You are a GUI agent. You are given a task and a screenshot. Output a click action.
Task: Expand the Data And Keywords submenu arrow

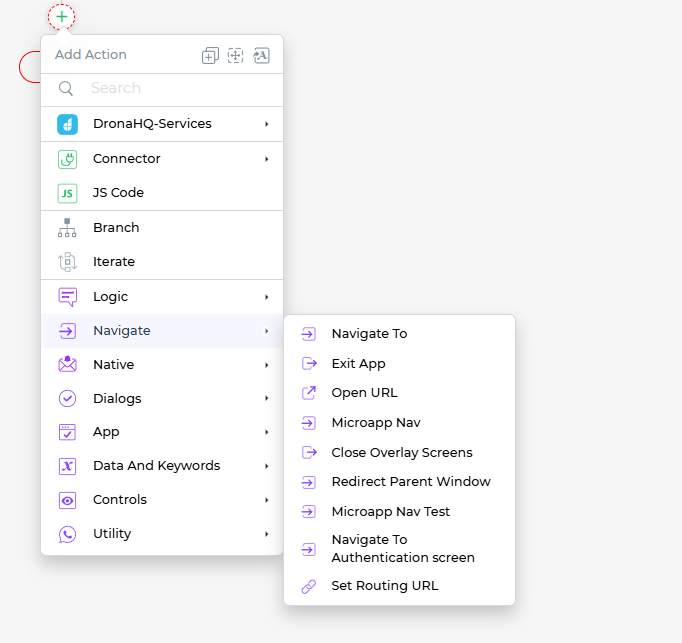[x=267, y=466]
